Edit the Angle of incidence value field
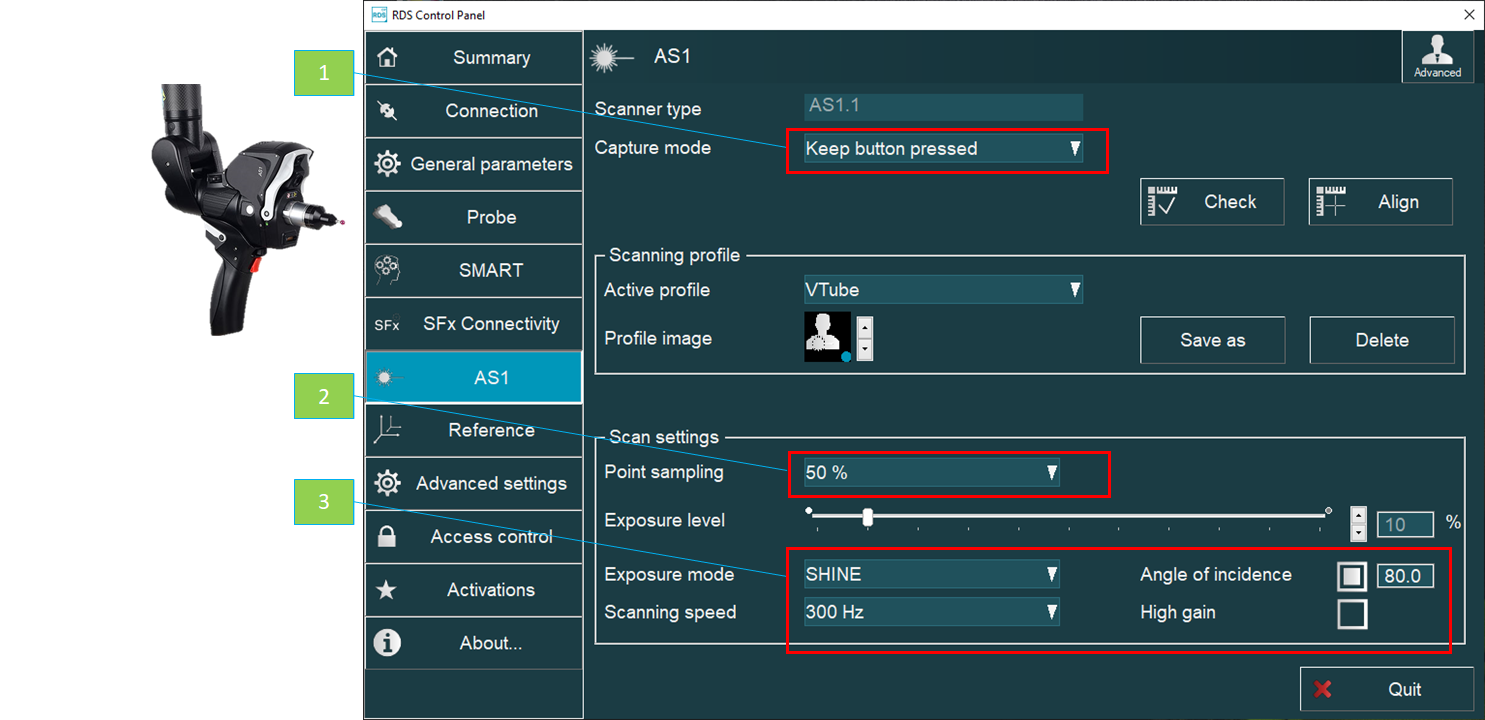Image resolution: width=1485 pixels, height=720 pixels. (1405, 575)
